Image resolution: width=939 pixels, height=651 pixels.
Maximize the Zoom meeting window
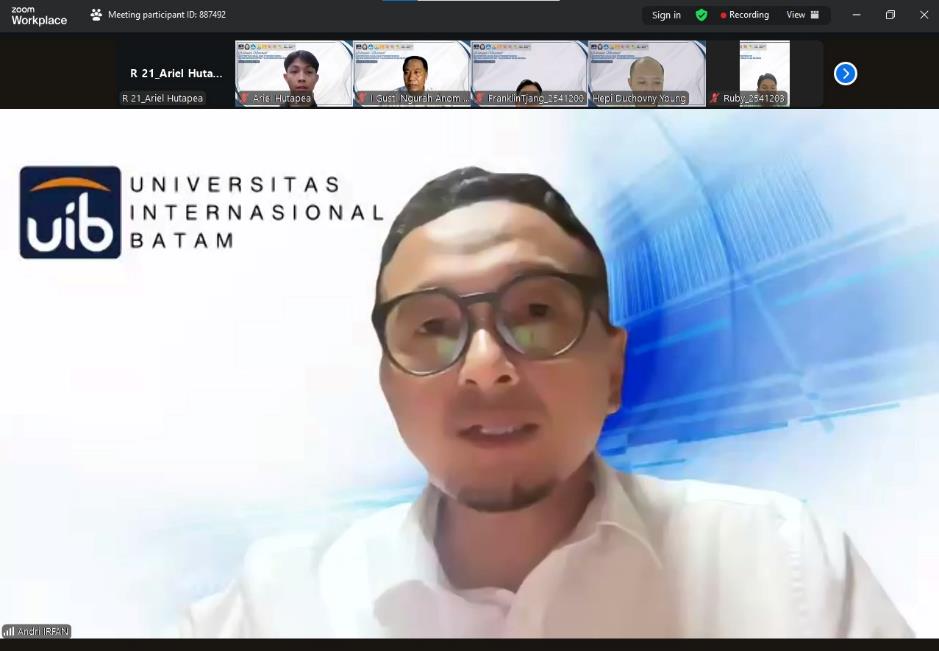(890, 15)
